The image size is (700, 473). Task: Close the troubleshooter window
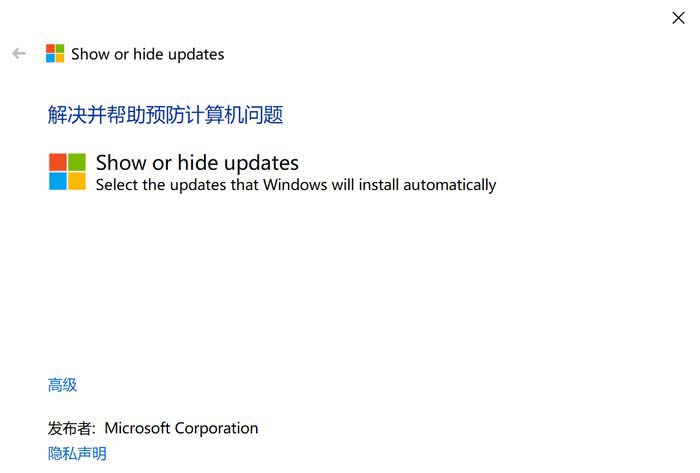point(678,17)
